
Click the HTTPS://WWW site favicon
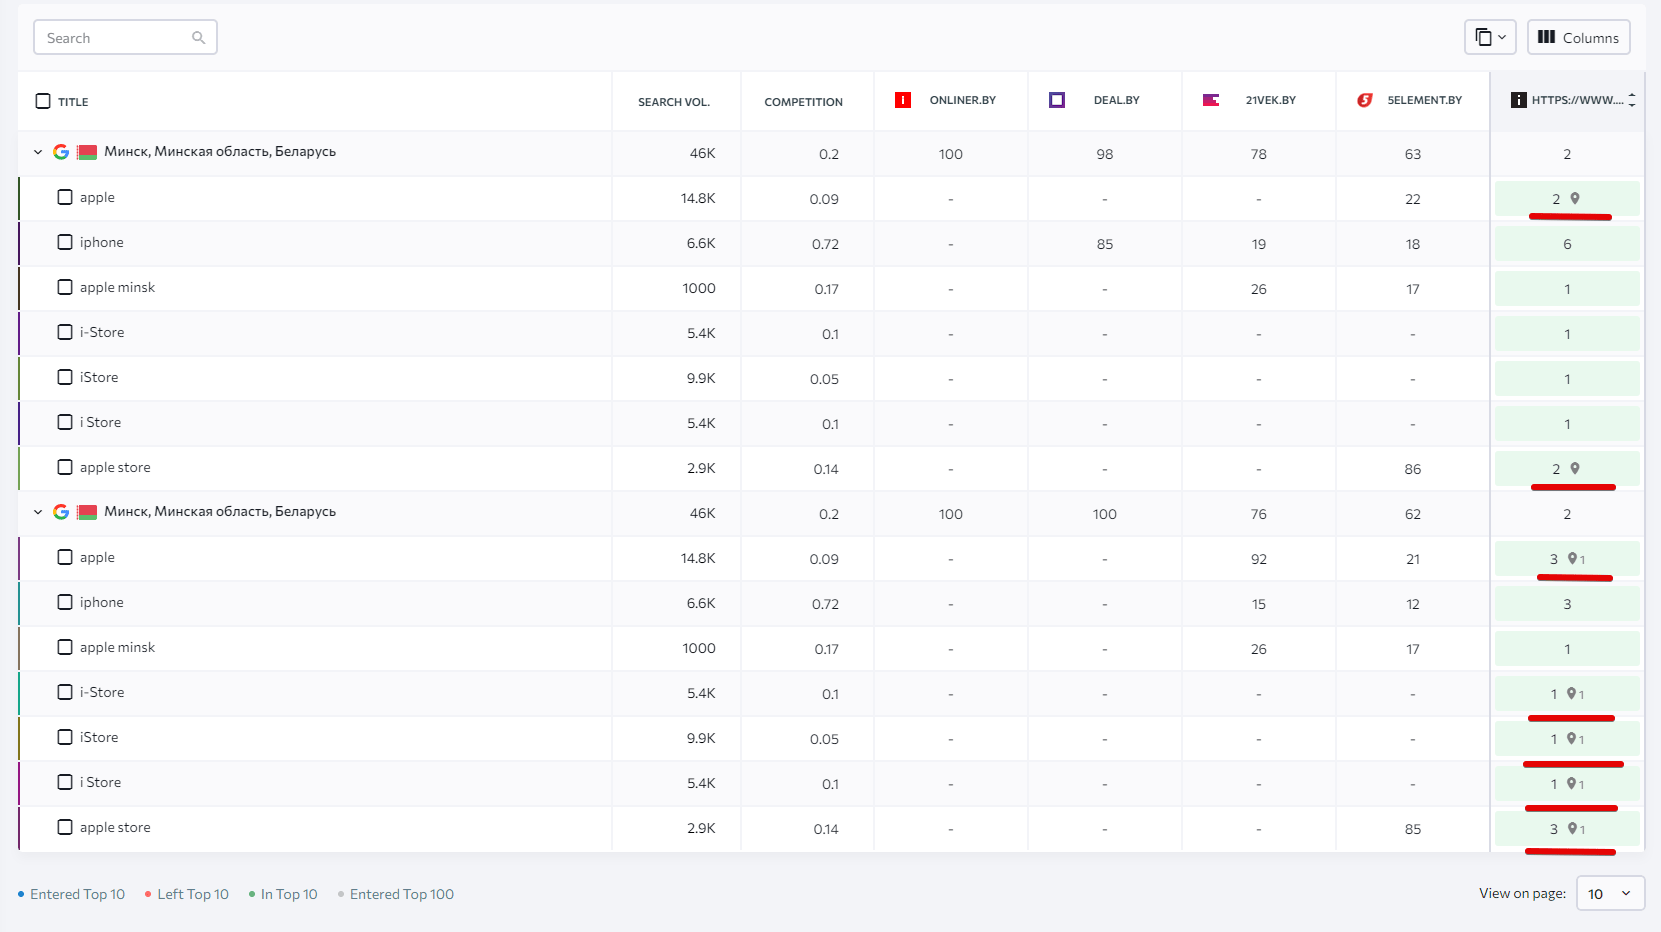point(1518,100)
